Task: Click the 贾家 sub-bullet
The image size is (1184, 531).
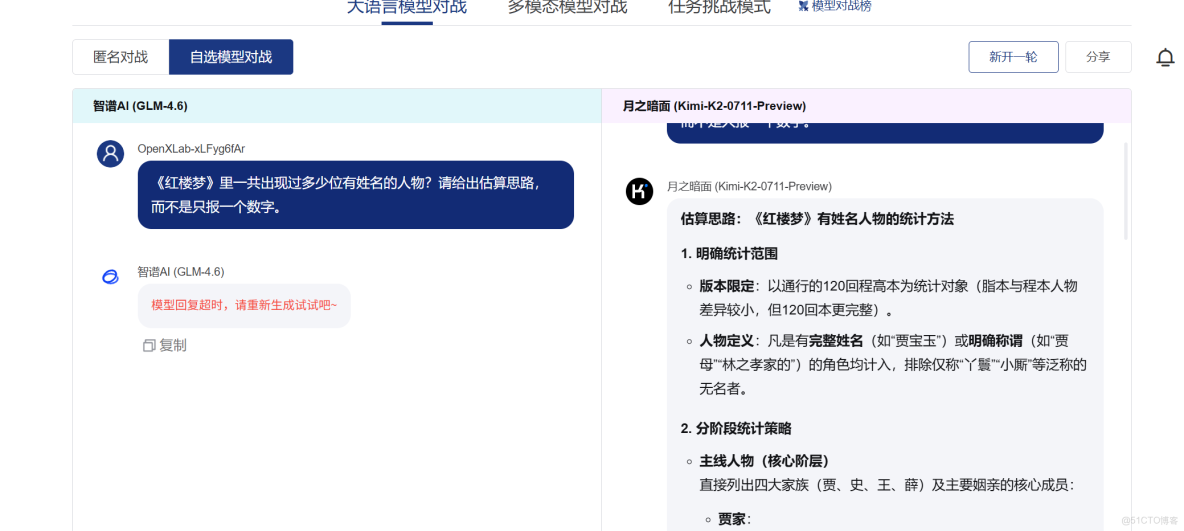Action: point(733,519)
